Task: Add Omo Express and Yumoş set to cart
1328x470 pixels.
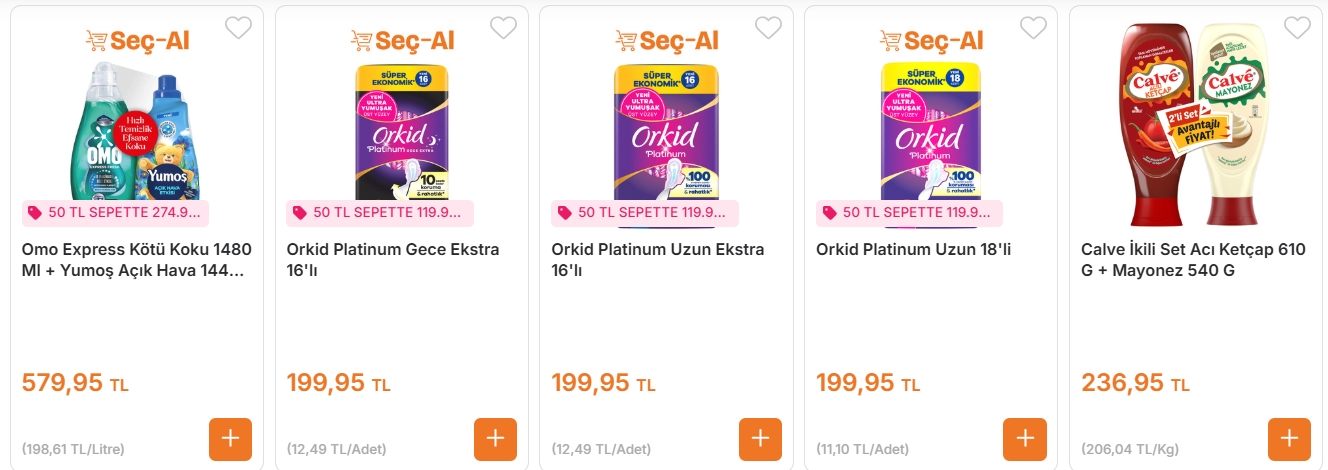Action: [x=230, y=439]
